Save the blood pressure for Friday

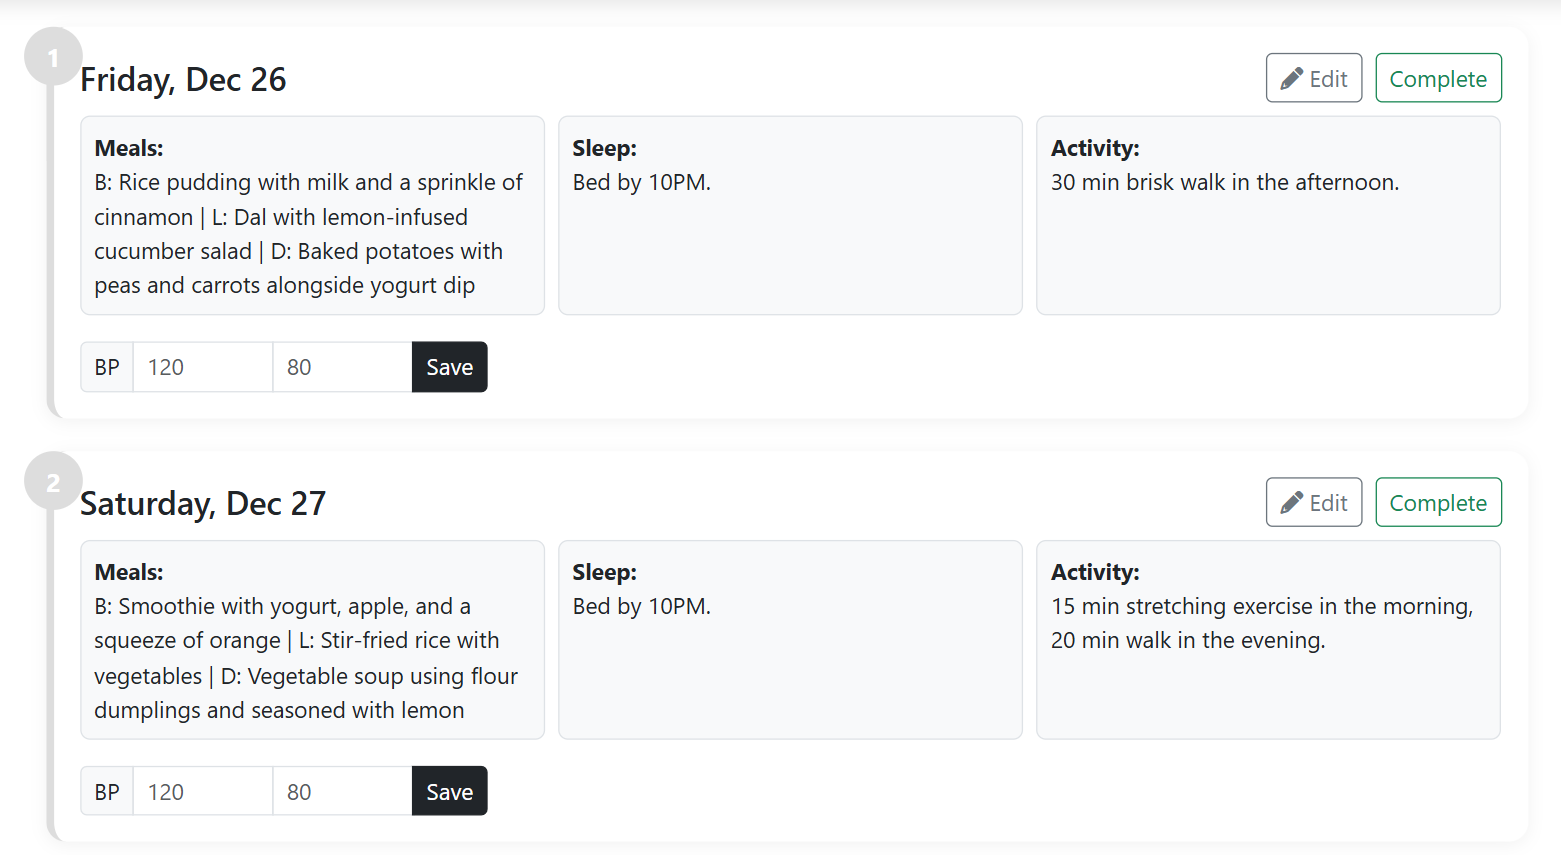click(x=449, y=367)
